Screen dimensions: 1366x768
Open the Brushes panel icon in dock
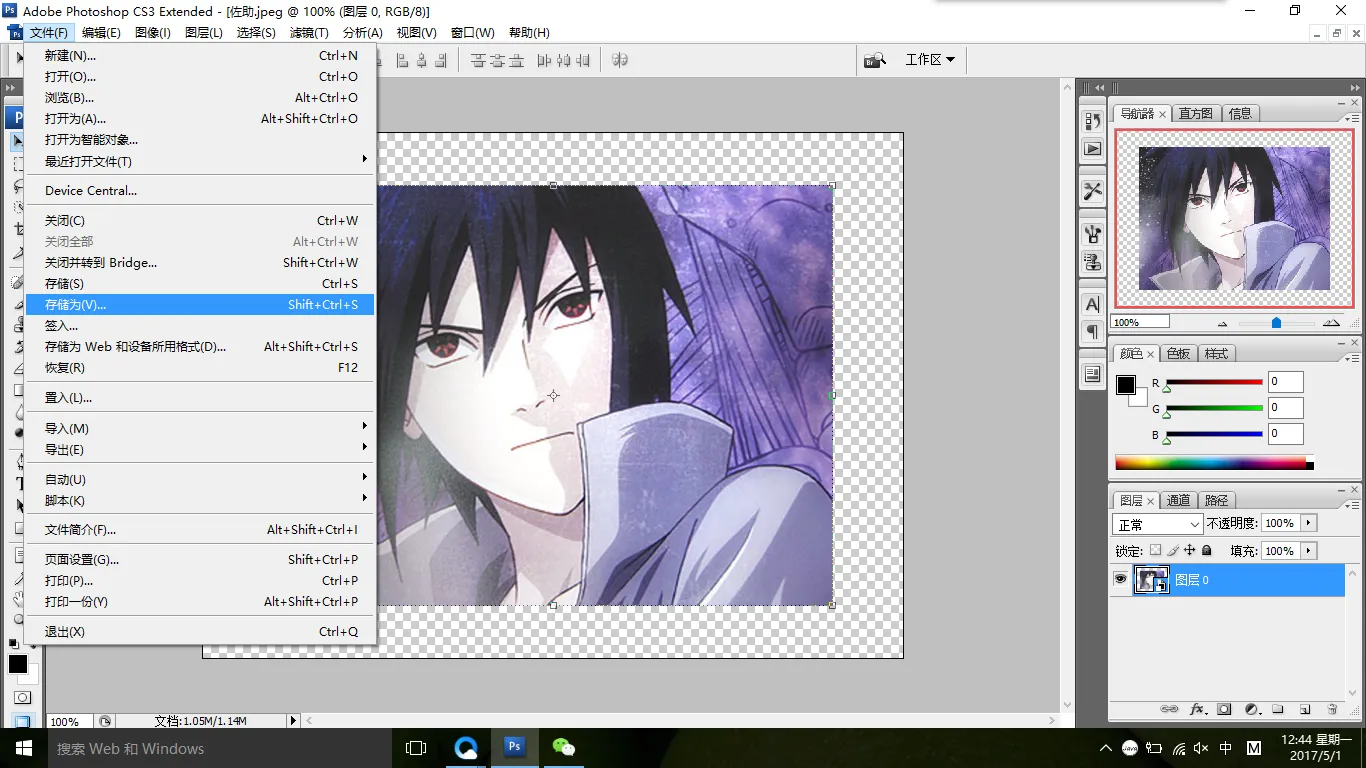click(x=1093, y=234)
